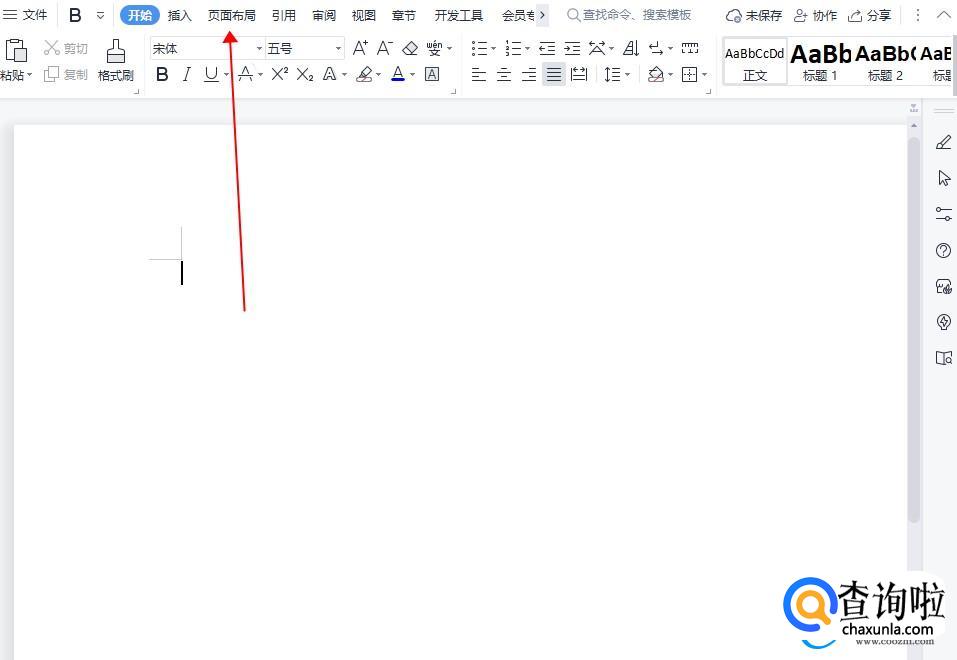Click the 分享 button
This screenshot has height=660, width=957.
click(870, 15)
